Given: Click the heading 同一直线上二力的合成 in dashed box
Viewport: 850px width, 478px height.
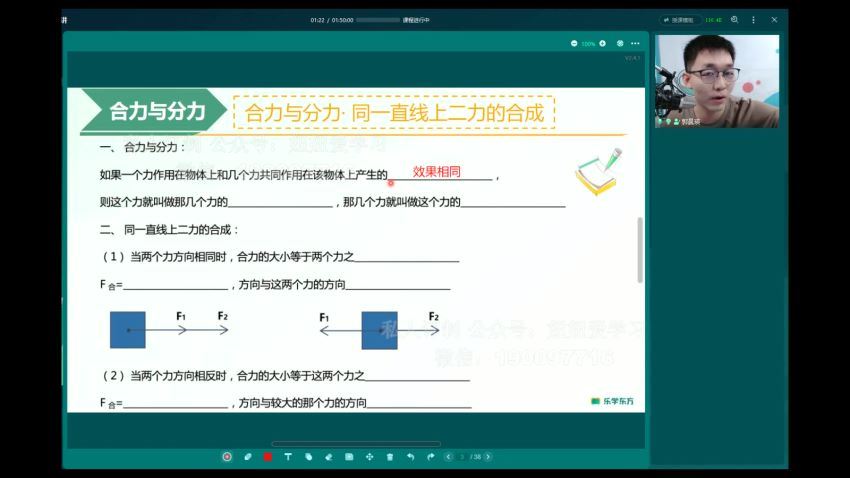Looking at the screenshot, I should point(447,113).
